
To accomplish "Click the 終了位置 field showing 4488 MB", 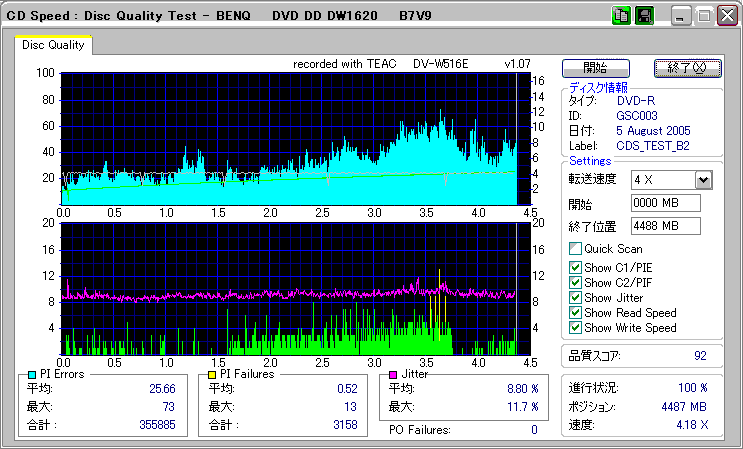I will point(666,225).
